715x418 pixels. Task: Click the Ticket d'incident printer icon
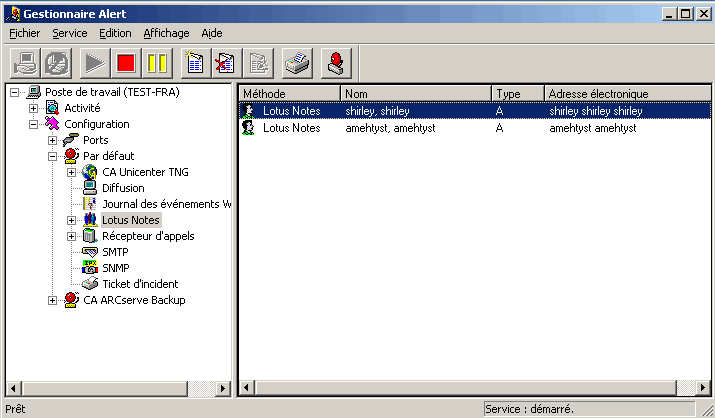point(90,284)
